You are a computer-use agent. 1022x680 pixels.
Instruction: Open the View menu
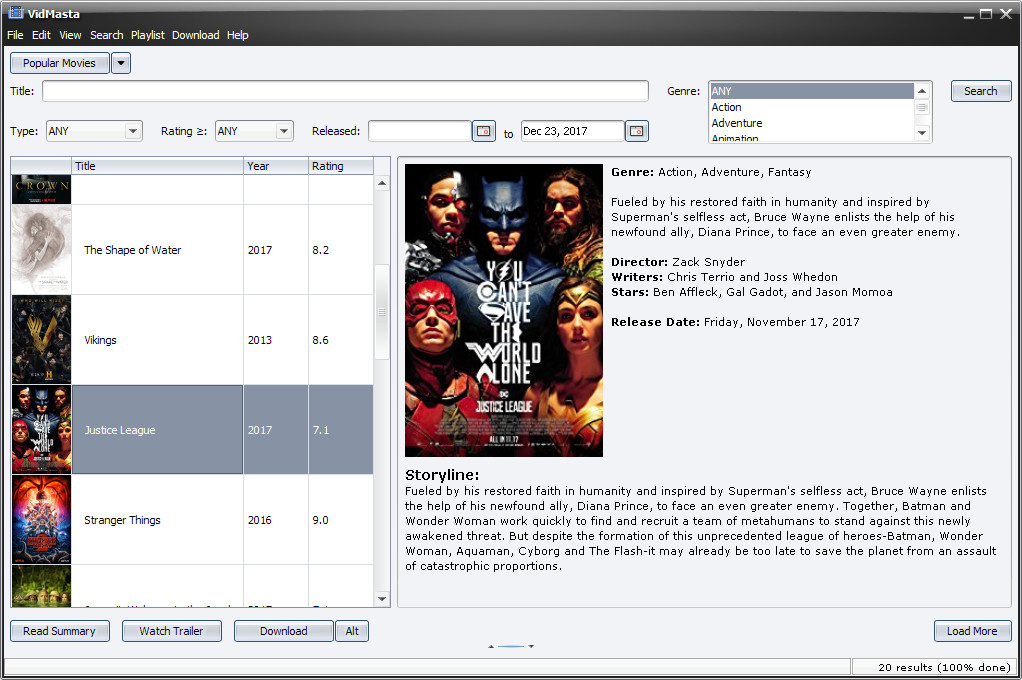click(x=70, y=35)
